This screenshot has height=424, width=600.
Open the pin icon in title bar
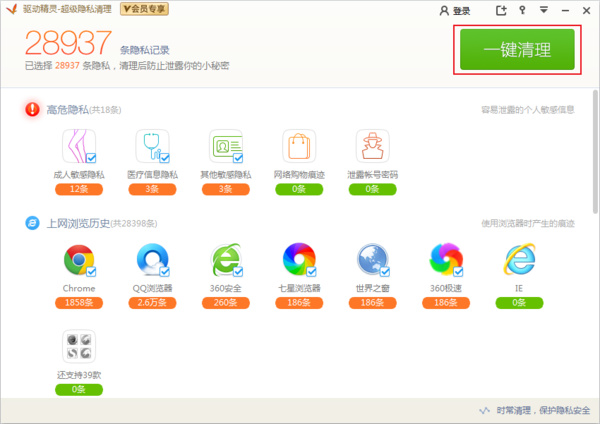(522, 10)
